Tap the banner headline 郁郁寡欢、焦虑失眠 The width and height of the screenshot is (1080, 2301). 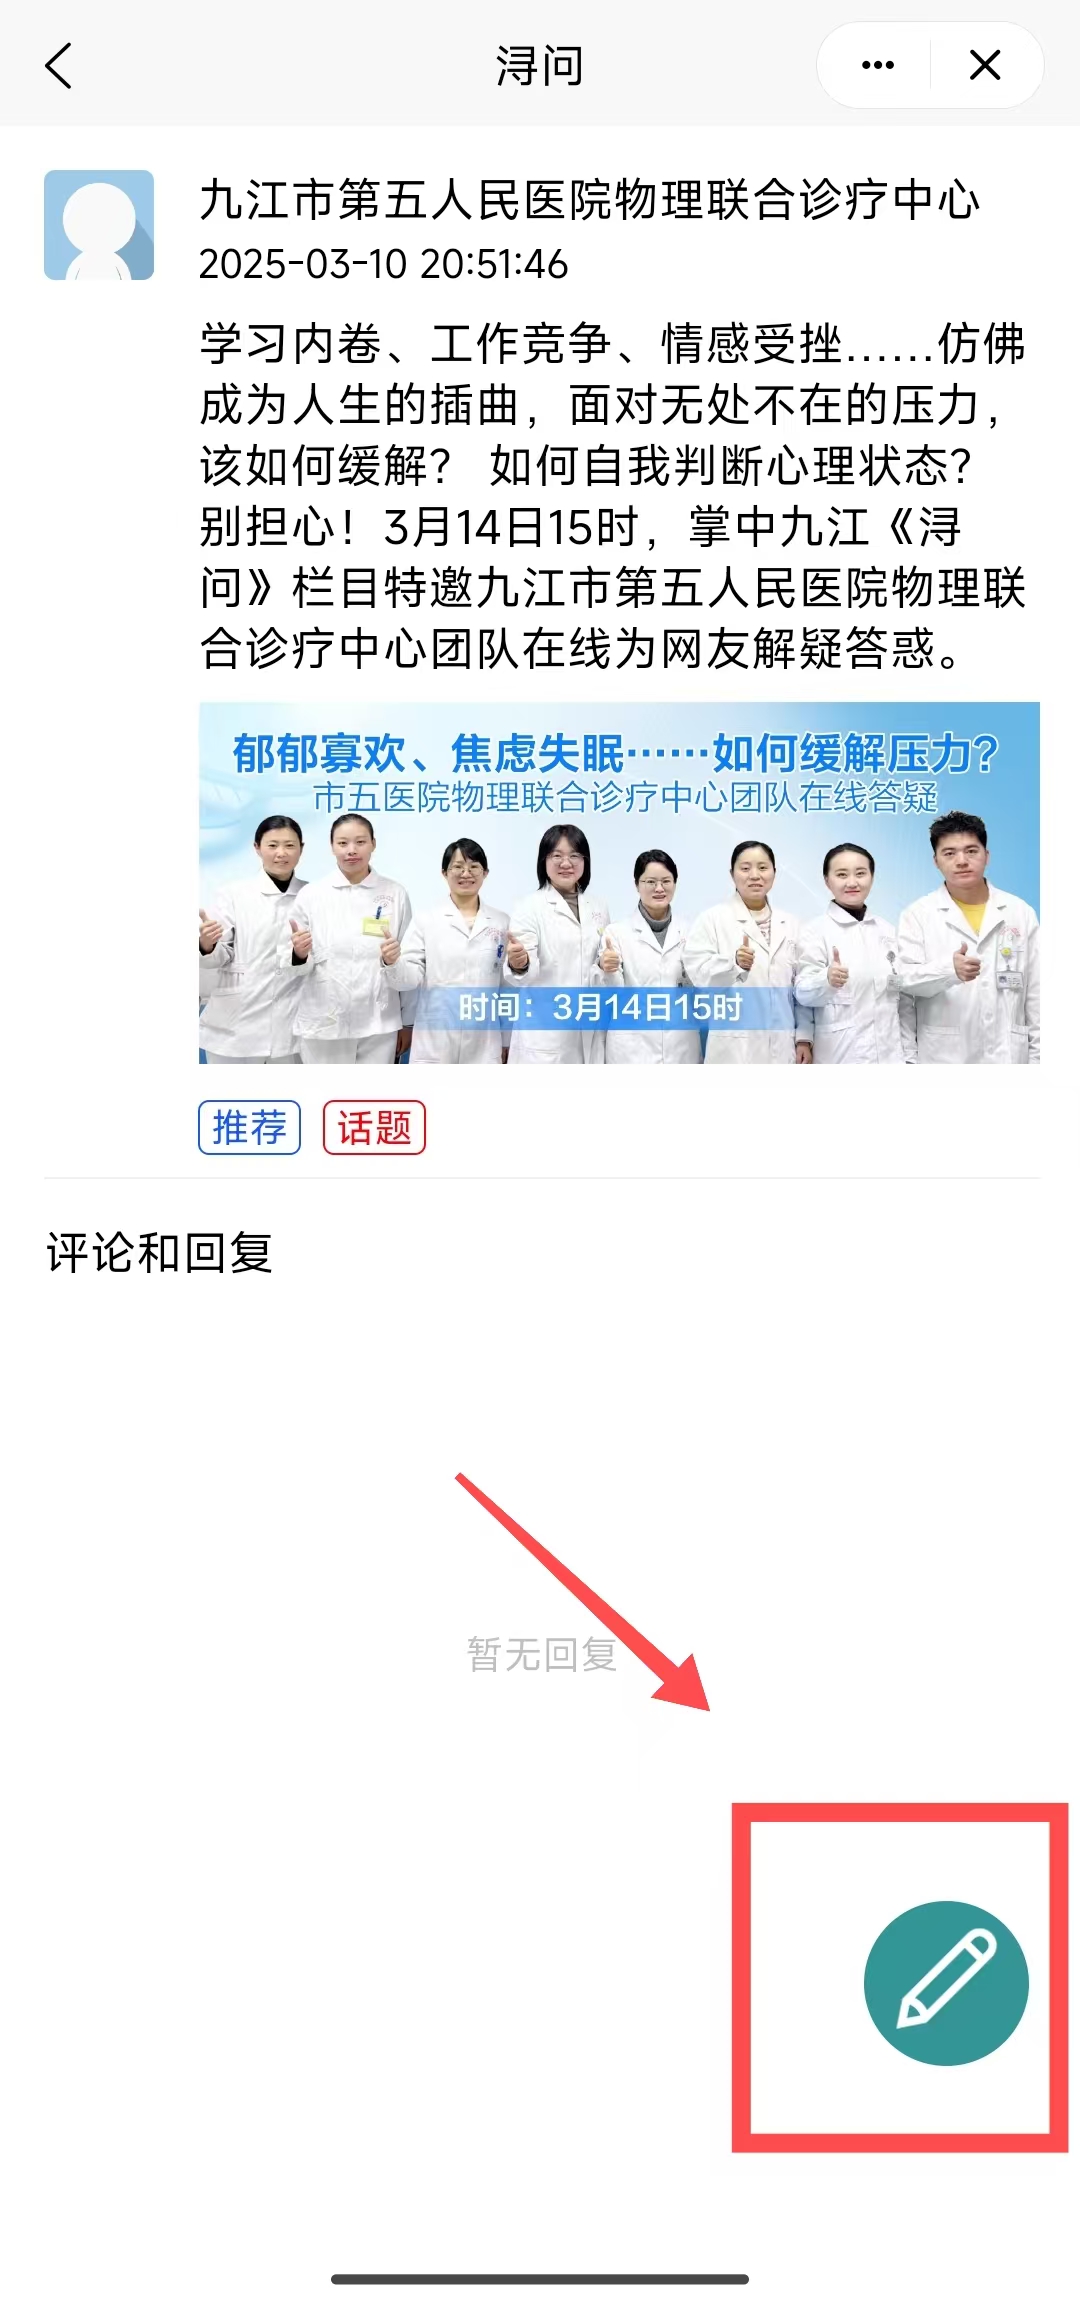coord(427,754)
